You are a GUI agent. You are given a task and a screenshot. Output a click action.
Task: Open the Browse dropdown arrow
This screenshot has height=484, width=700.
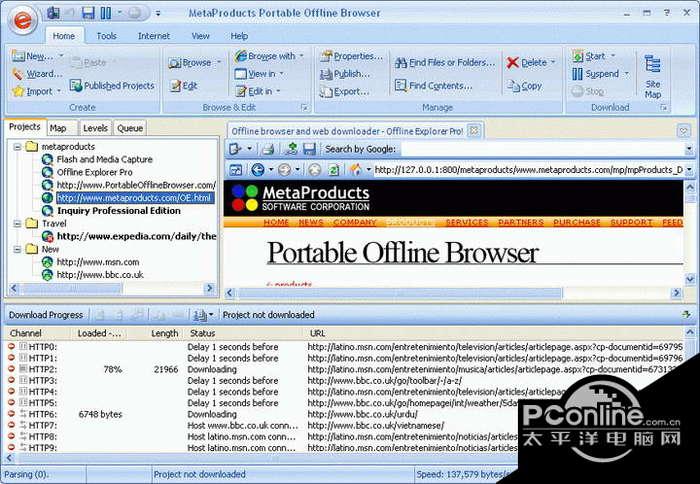point(219,63)
